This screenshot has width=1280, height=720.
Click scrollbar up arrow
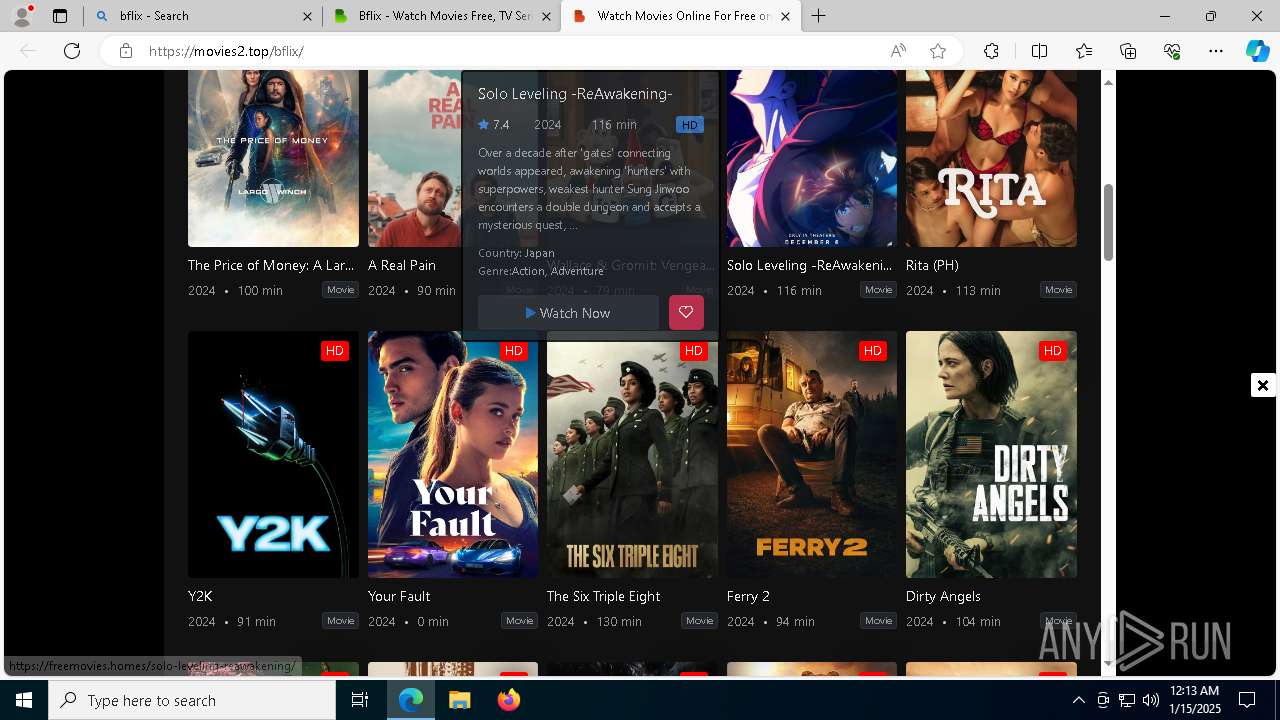point(1108,82)
